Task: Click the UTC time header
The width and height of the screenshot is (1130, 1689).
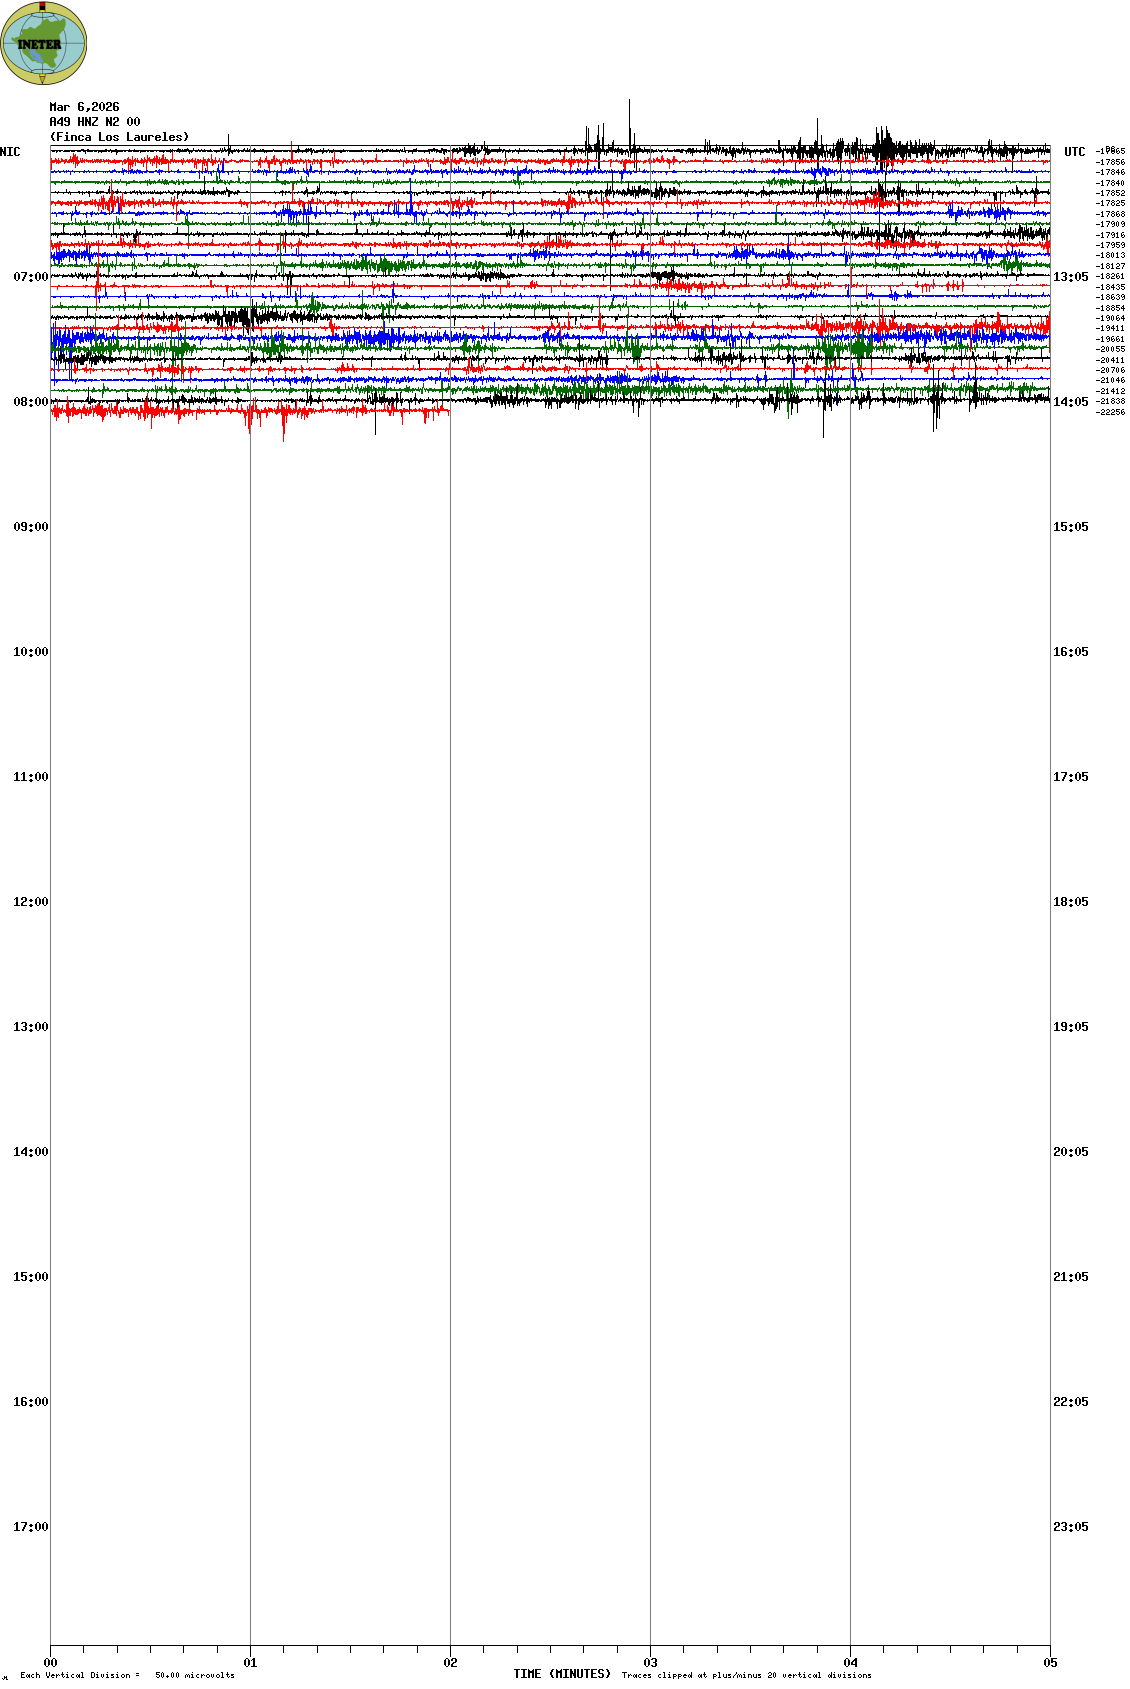Action: coord(1074,152)
